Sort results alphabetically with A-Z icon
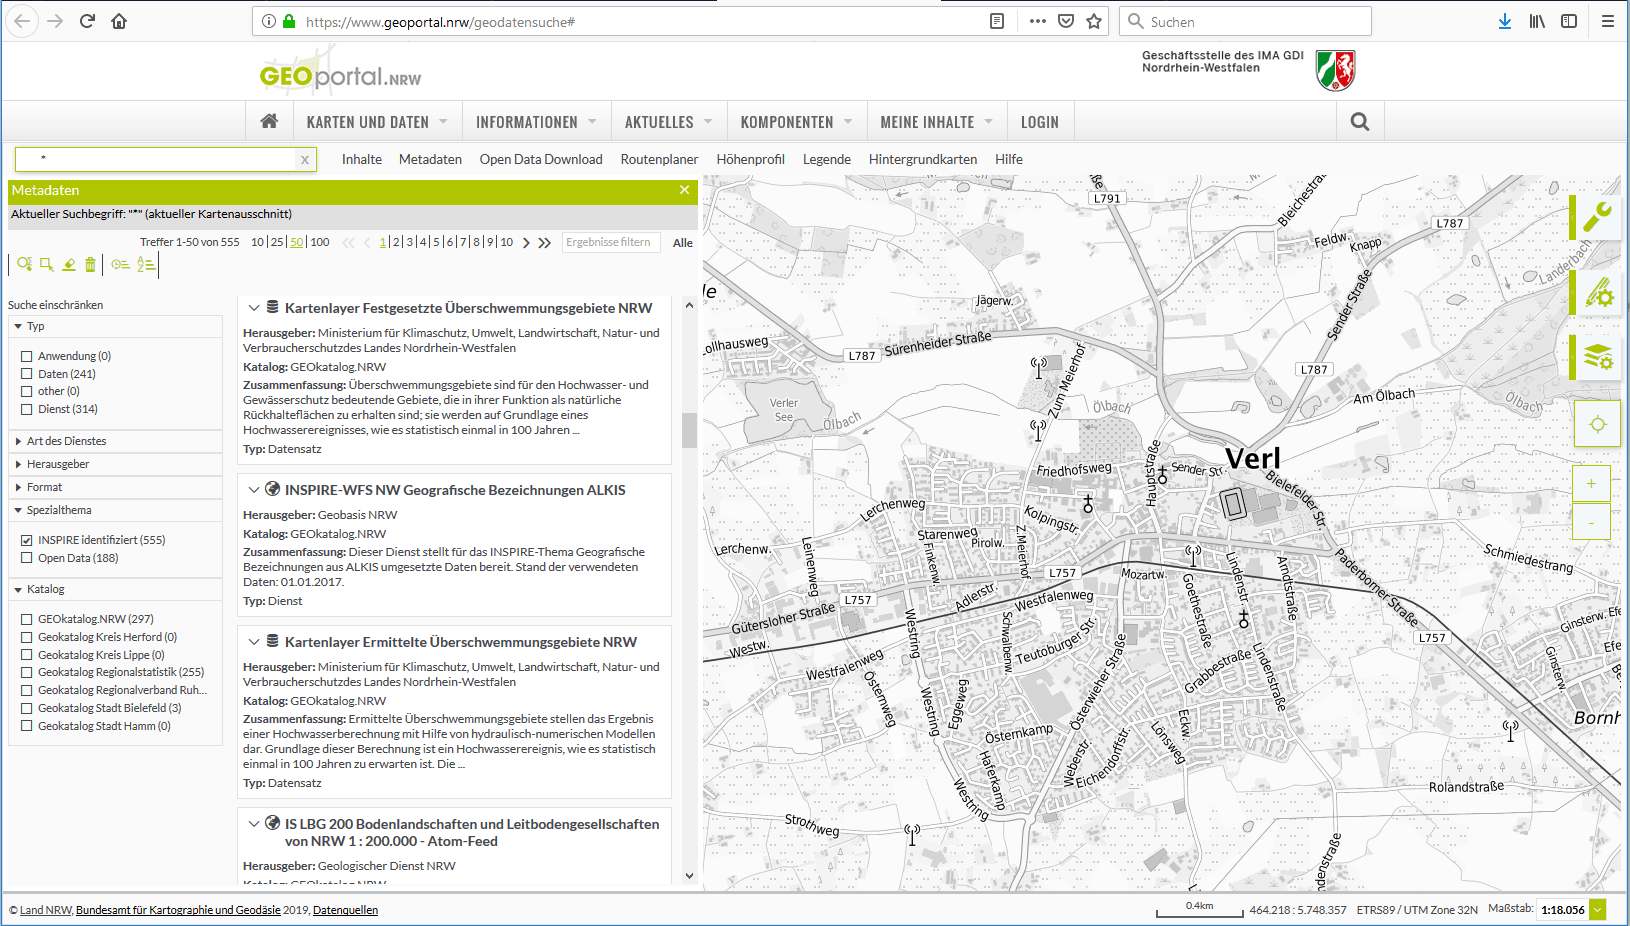 click(146, 264)
